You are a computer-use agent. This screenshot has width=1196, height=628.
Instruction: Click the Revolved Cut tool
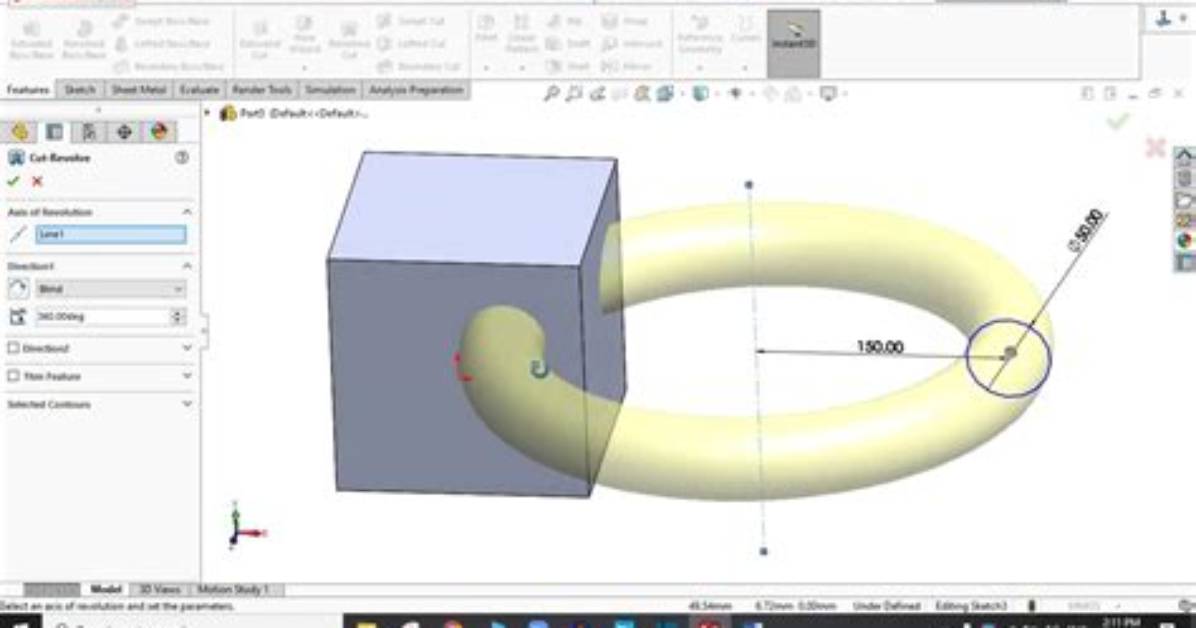(x=349, y=40)
